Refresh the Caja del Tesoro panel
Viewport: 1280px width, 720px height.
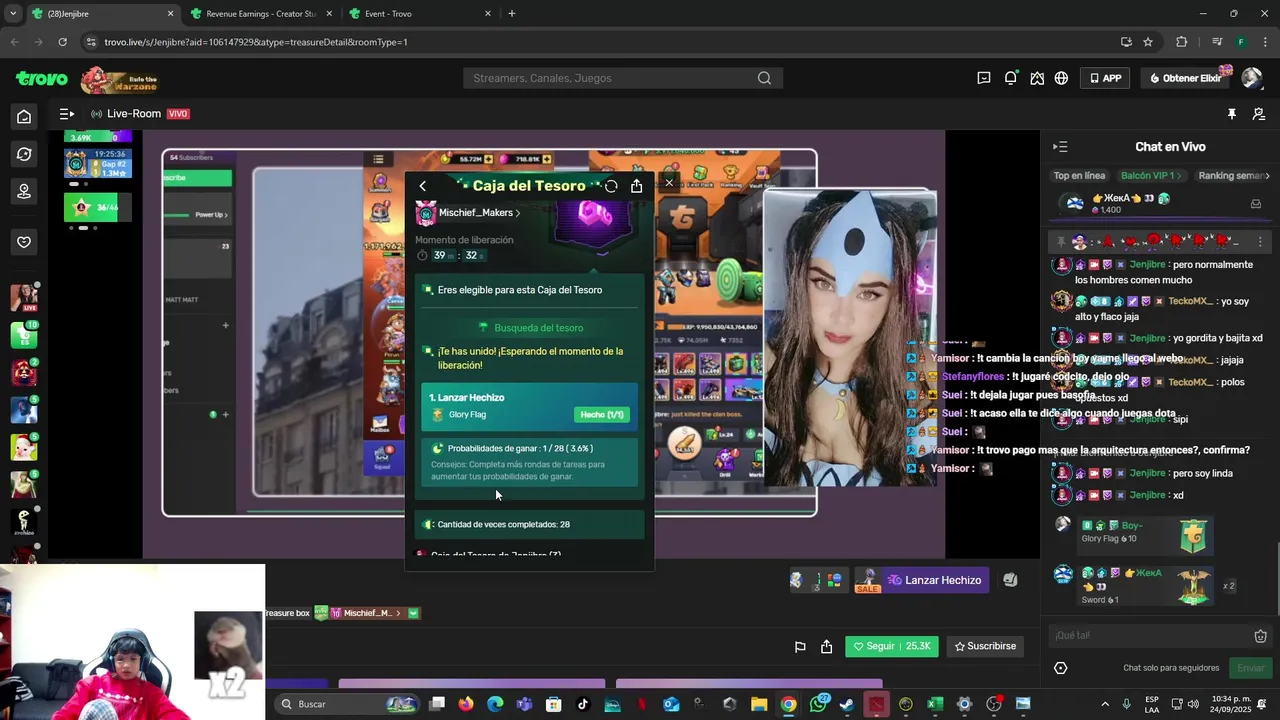(x=611, y=186)
